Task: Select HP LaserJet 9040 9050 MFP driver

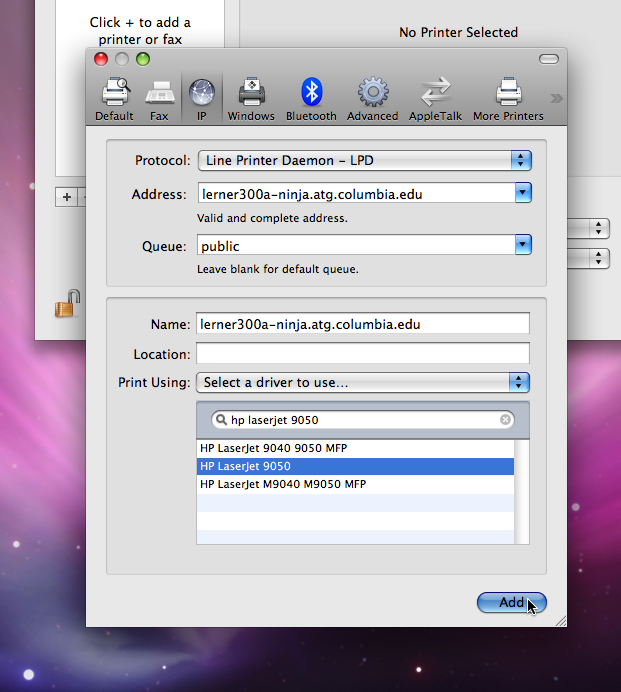Action: 355,448
